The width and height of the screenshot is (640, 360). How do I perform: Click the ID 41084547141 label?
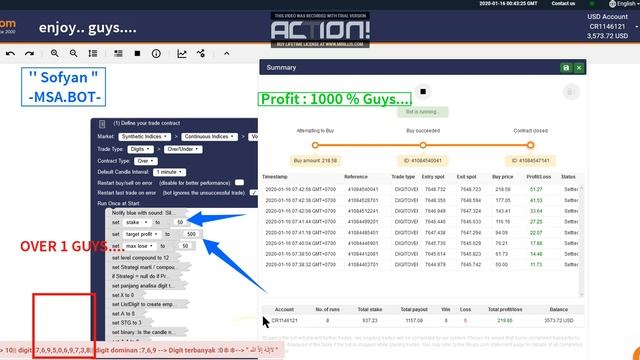coord(531,160)
